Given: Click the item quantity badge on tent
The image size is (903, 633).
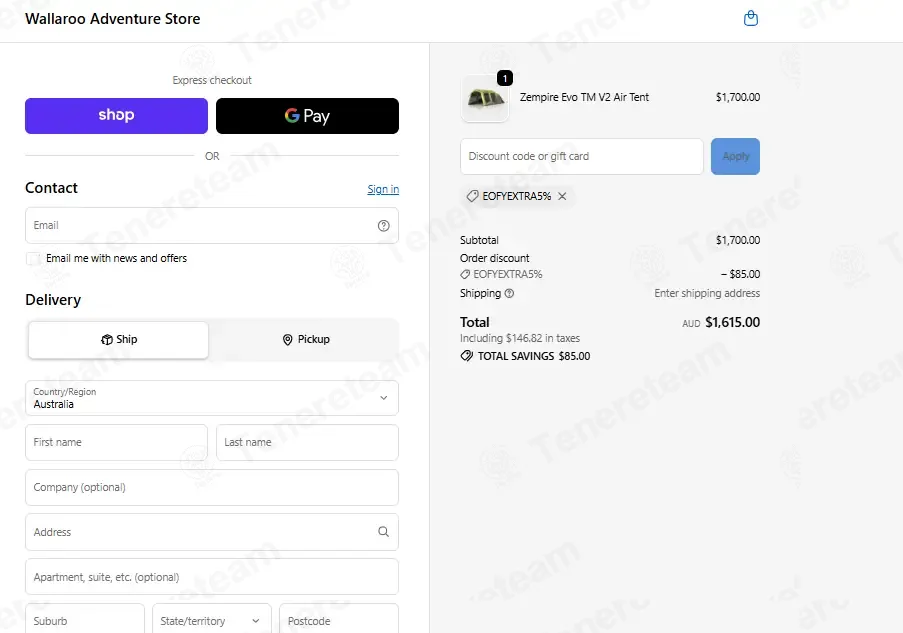Looking at the screenshot, I should coord(504,78).
